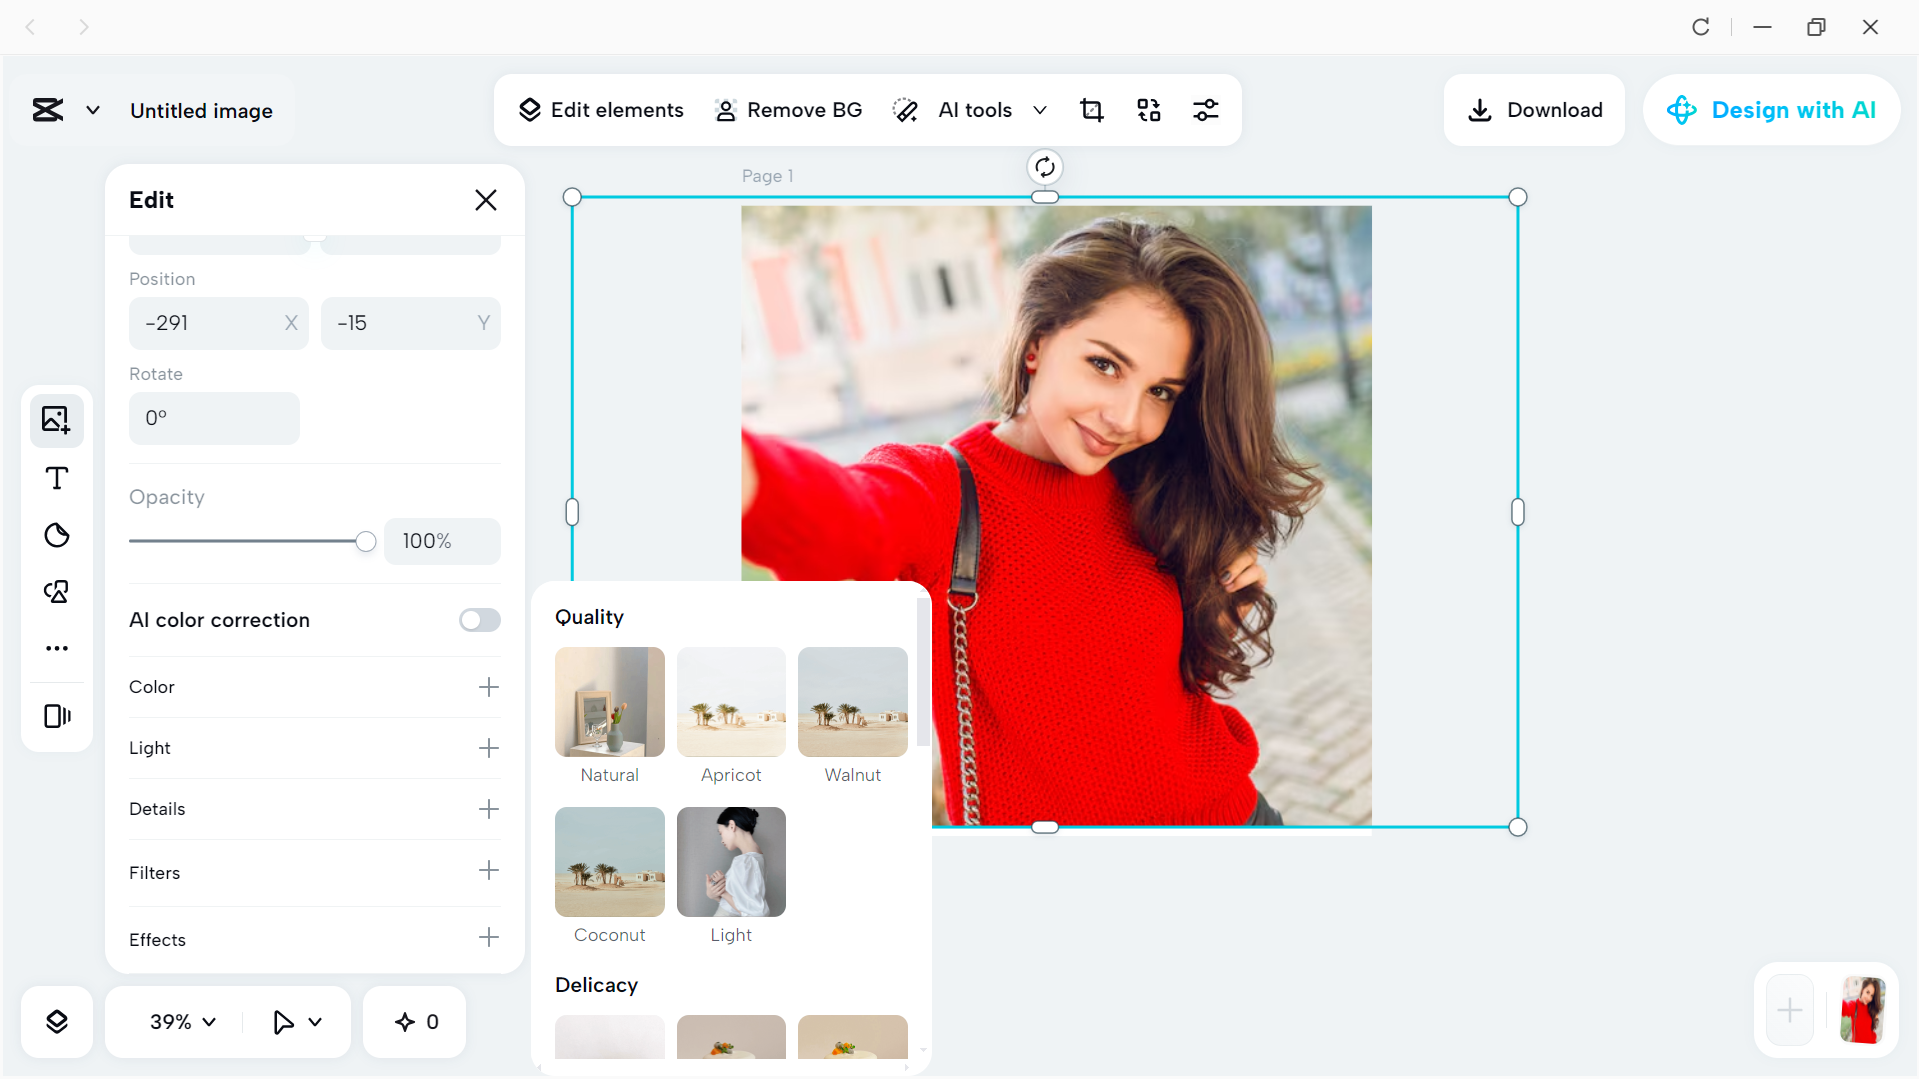The height and width of the screenshot is (1079, 1919).
Task: Select the Text tool in sidebar
Action: pyautogui.click(x=57, y=478)
